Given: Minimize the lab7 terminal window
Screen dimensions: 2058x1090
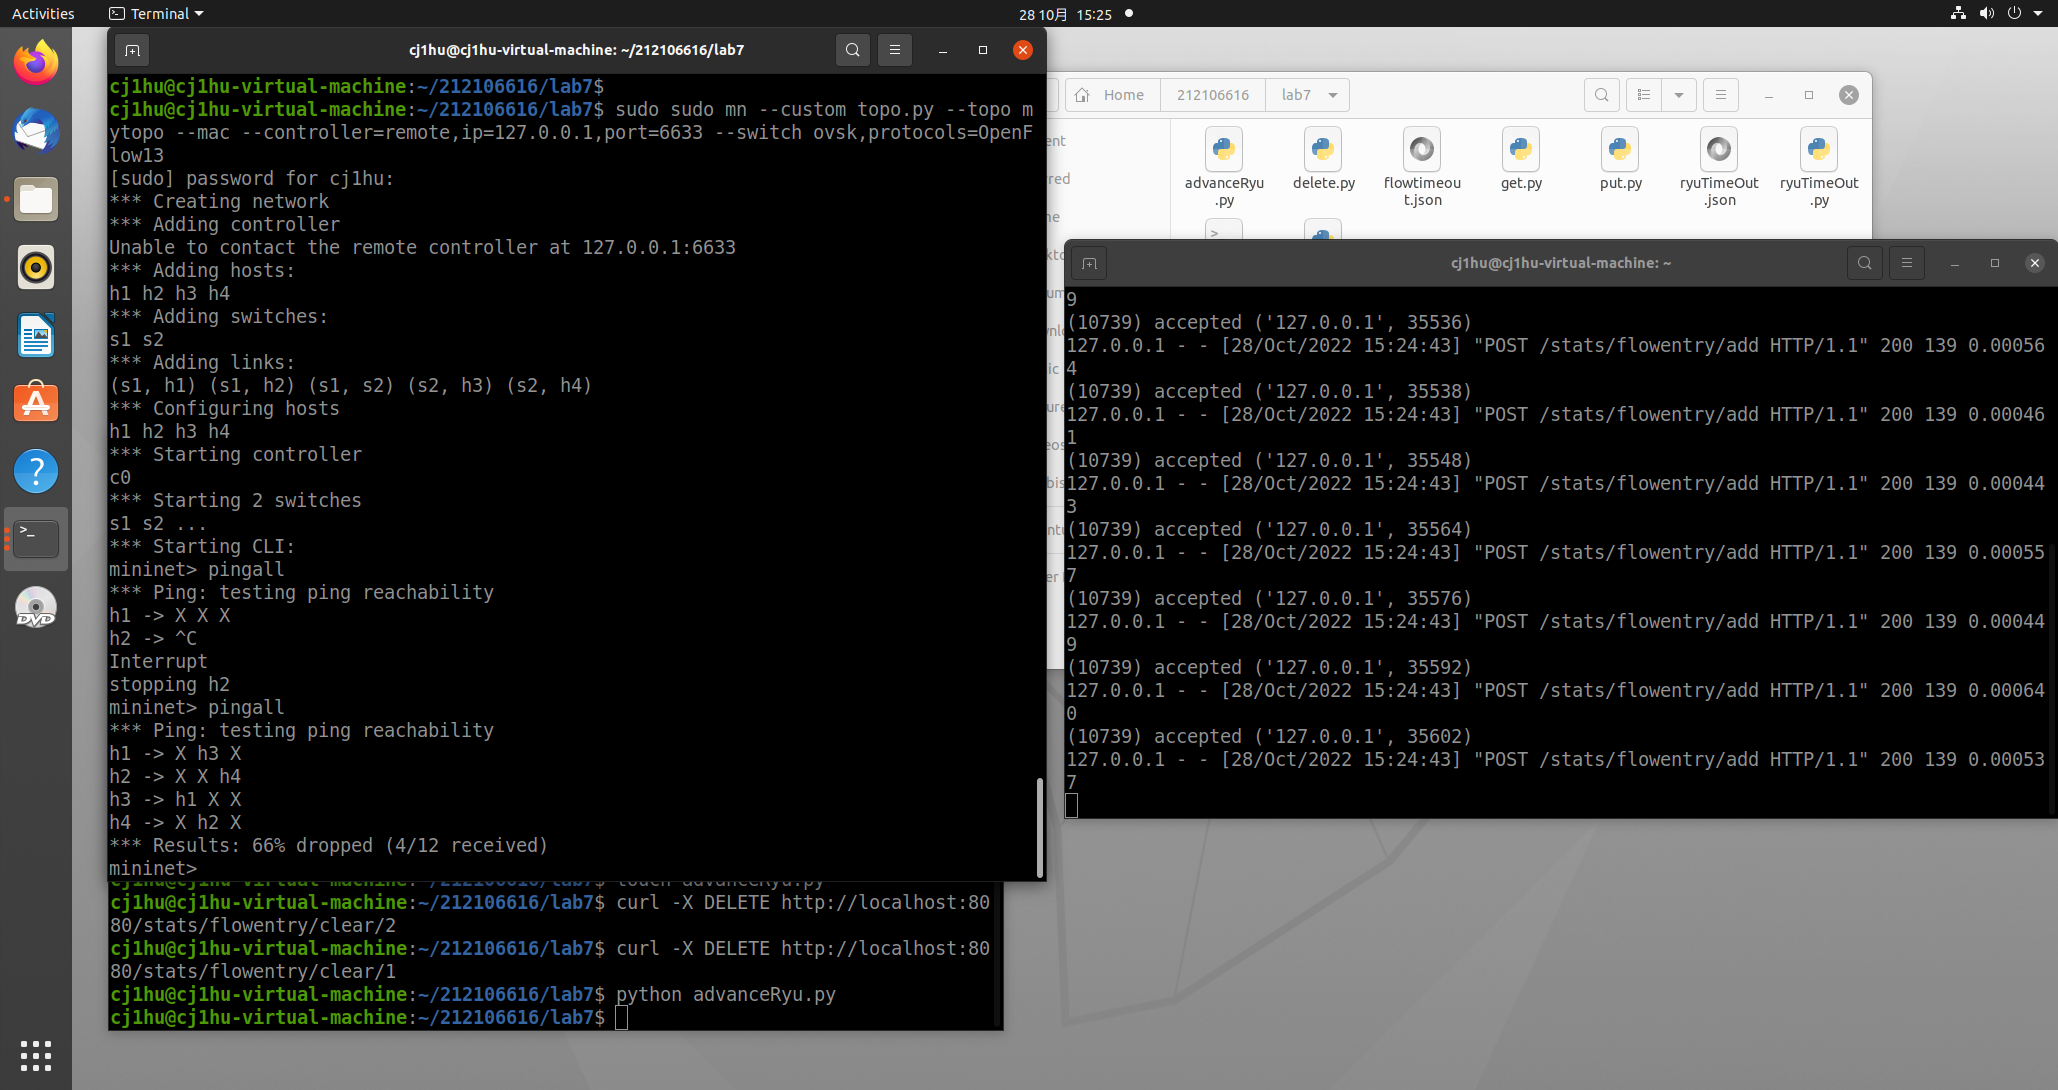Looking at the screenshot, I should [x=942, y=50].
